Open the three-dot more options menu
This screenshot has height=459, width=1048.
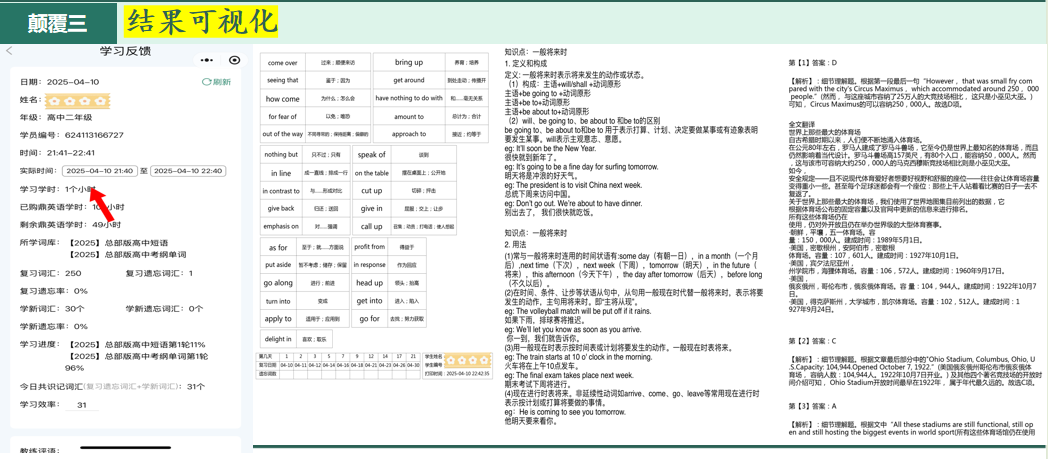point(209,60)
